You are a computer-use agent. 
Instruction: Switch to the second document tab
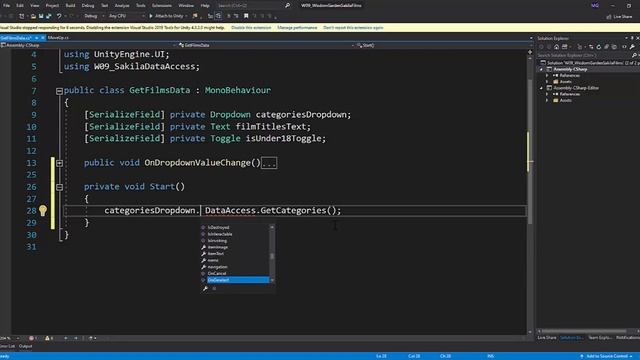point(58,38)
